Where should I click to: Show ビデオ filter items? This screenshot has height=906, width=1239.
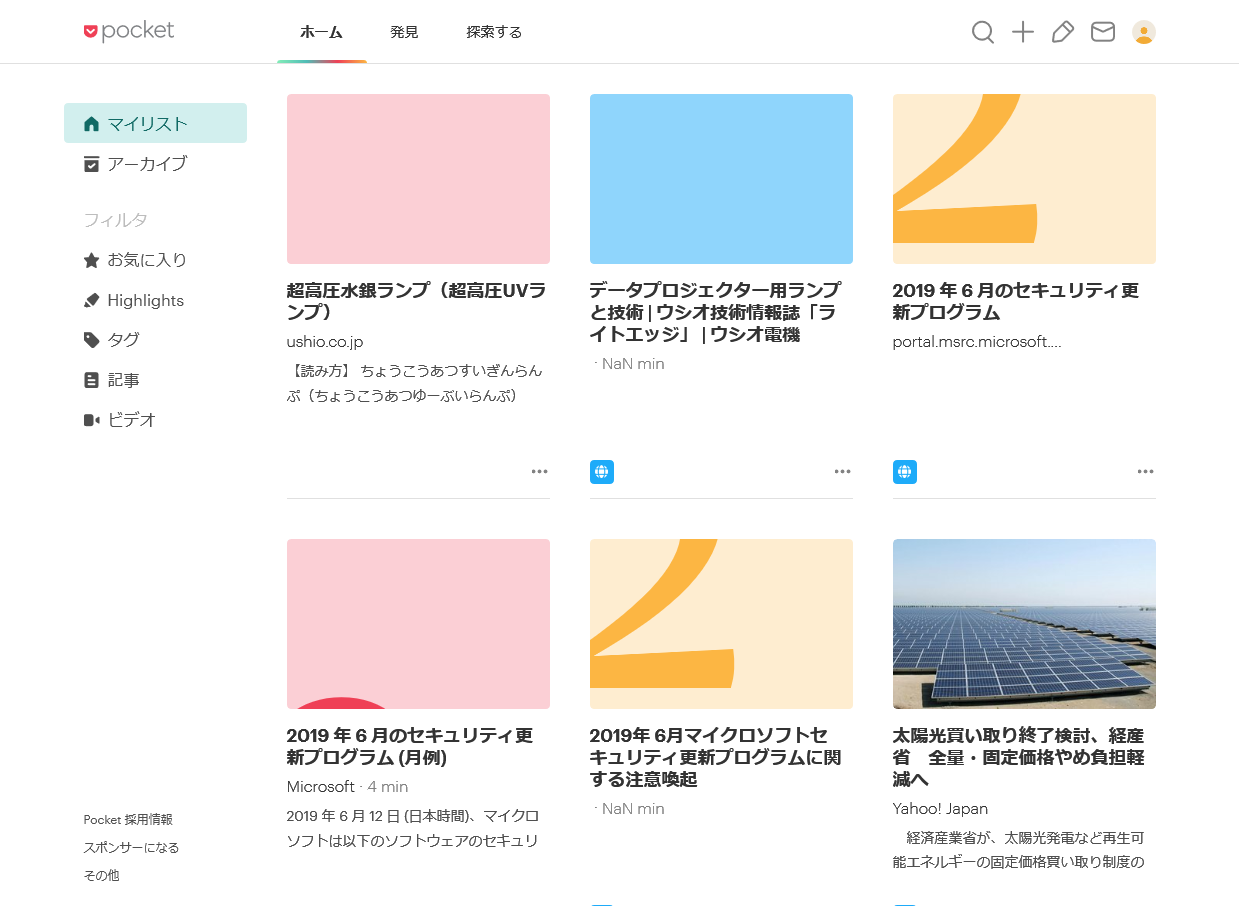click(x=131, y=420)
